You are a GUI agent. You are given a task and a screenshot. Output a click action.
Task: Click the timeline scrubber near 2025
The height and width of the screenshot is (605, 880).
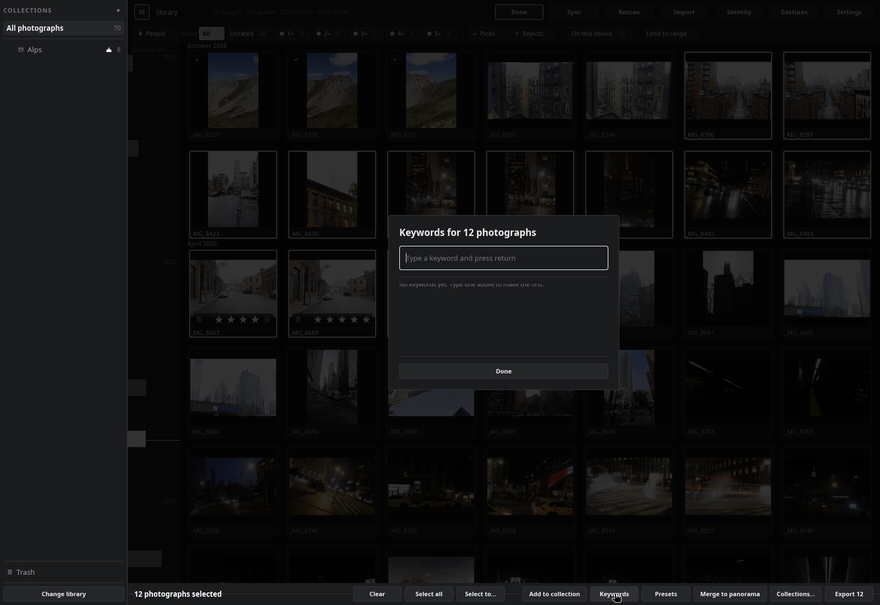tap(168, 262)
